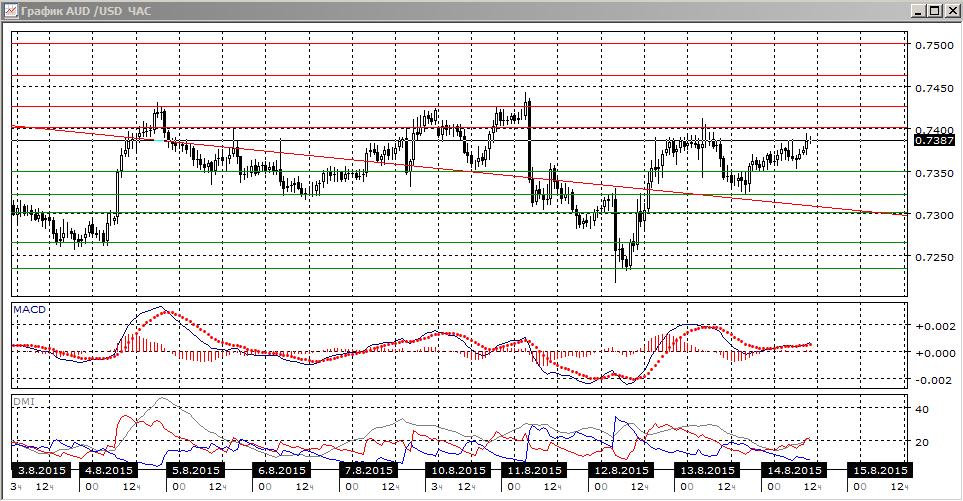The image size is (963, 501).
Task: Select the 3.8.2015 date marker
Action: (42, 470)
